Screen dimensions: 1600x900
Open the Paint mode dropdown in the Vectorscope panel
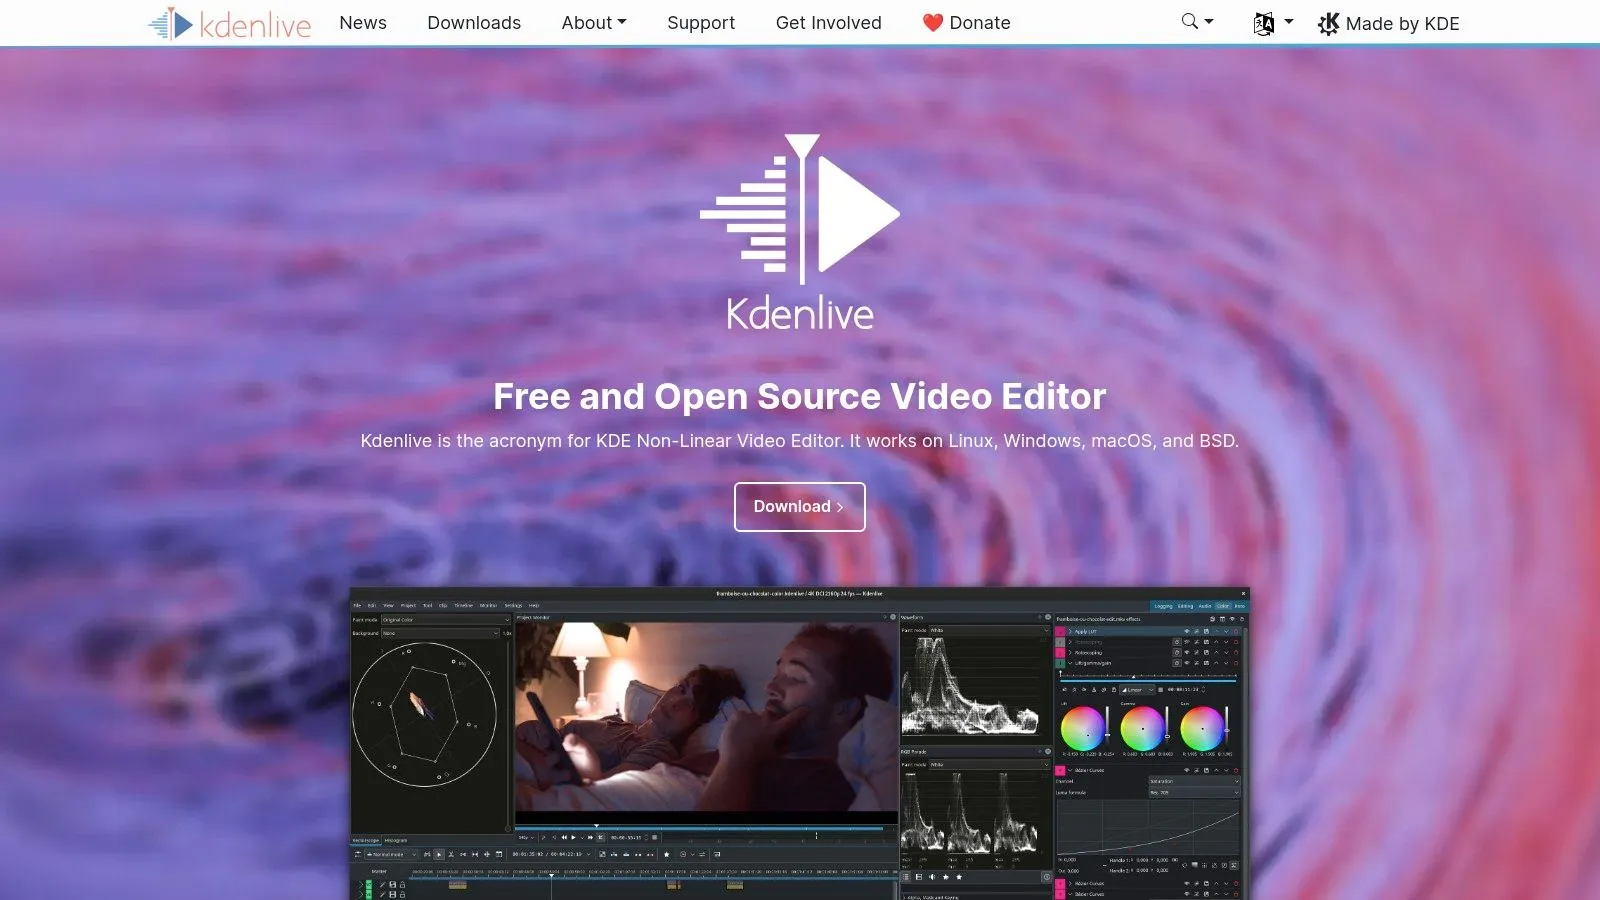point(445,619)
